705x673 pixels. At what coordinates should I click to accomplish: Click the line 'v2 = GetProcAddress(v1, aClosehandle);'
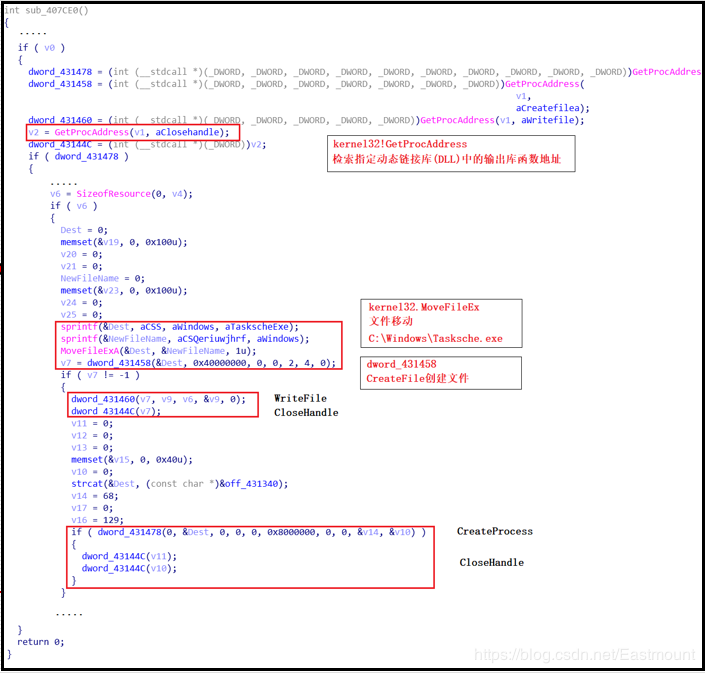129,132
